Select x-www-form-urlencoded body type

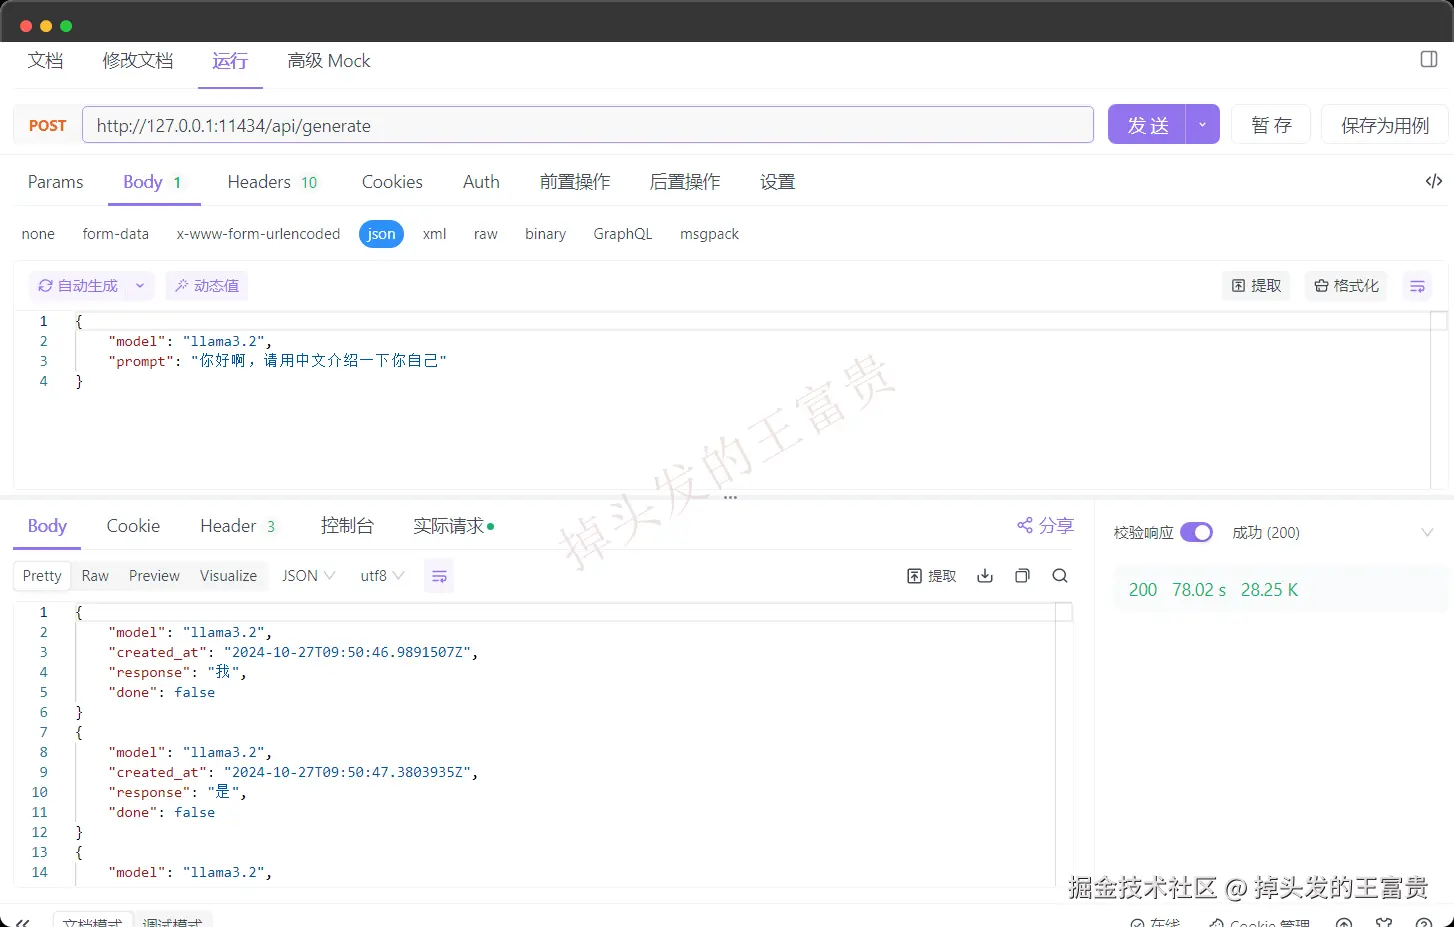[x=258, y=234]
